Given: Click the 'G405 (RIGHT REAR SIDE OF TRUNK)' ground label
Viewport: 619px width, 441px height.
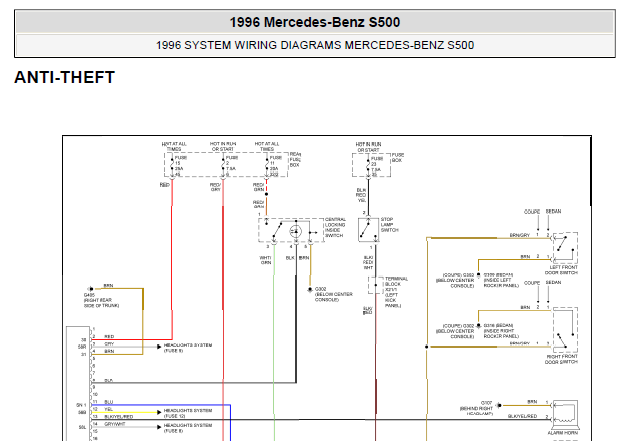Looking at the screenshot, I should click(x=101, y=300).
